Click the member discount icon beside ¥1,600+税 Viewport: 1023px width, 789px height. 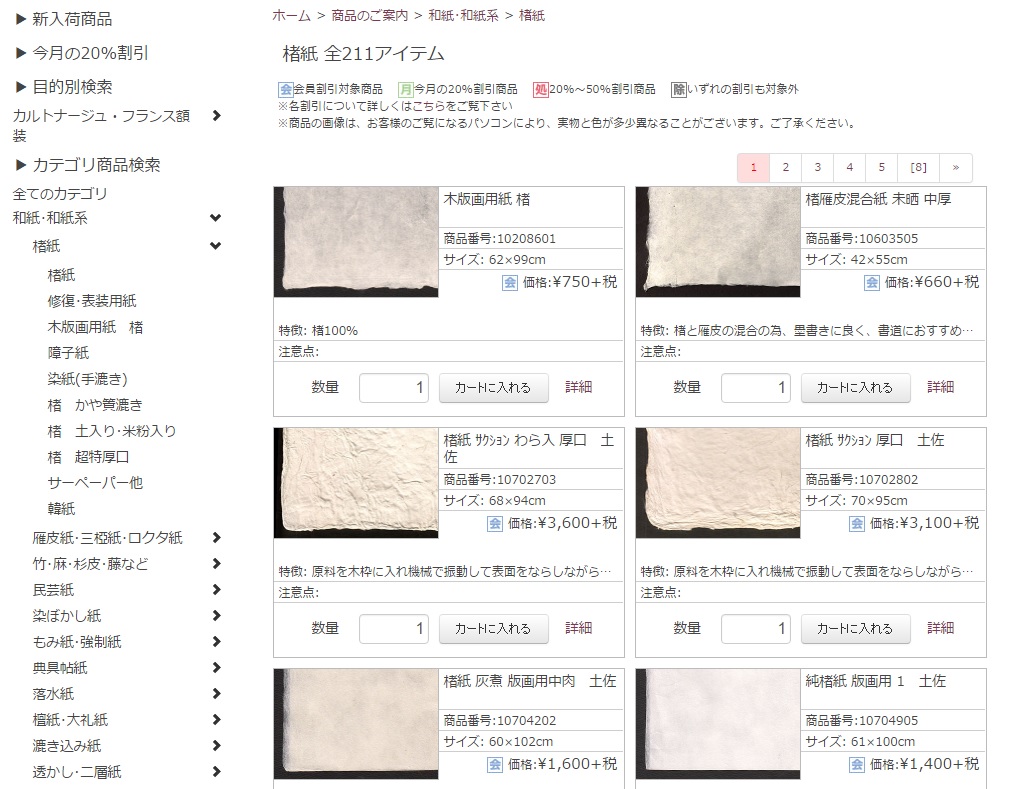point(495,764)
